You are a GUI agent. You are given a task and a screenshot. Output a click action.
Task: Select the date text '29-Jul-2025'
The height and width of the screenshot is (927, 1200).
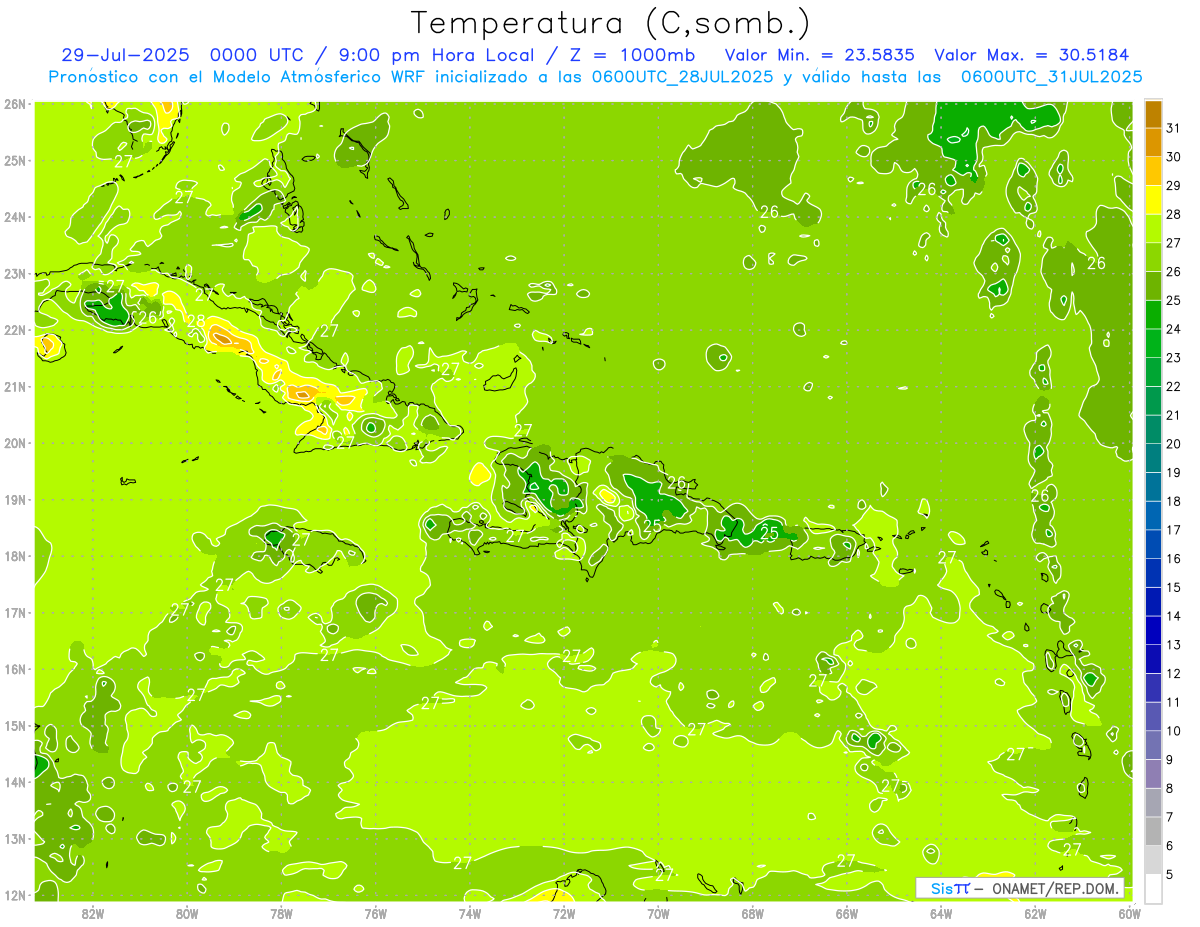pyautogui.click(x=124, y=55)
